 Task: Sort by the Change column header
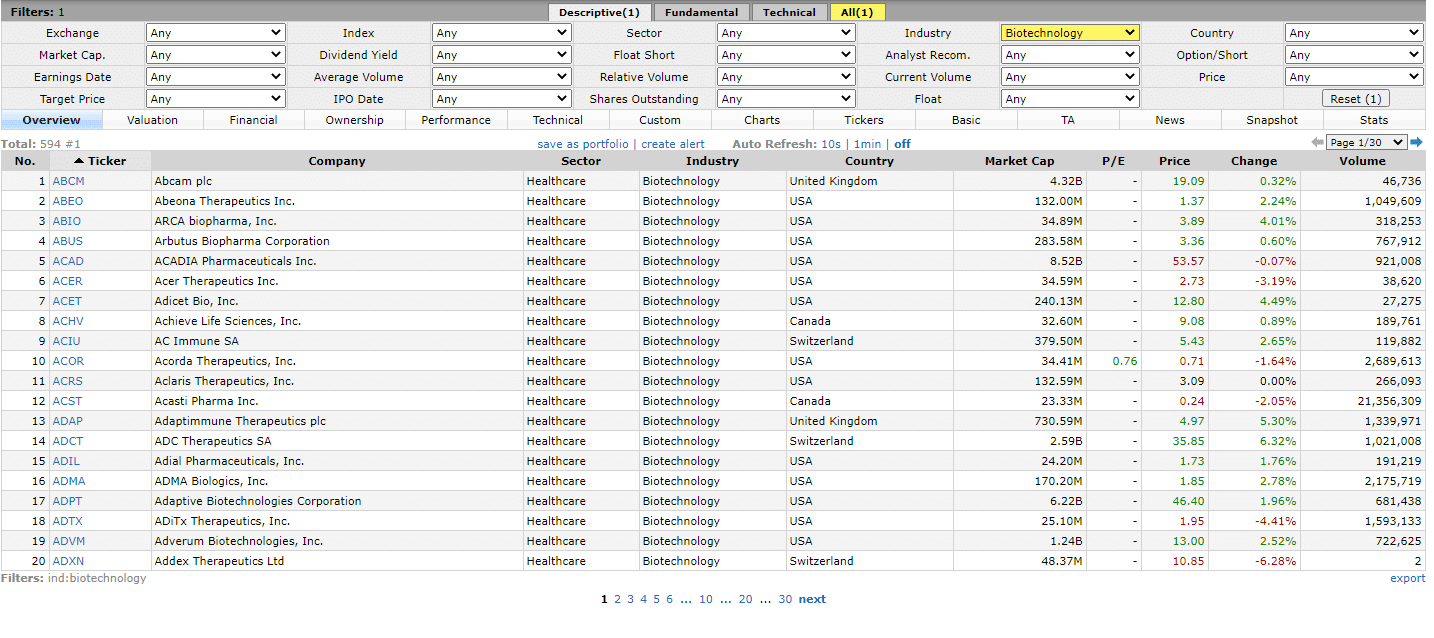pos(1254,161)
